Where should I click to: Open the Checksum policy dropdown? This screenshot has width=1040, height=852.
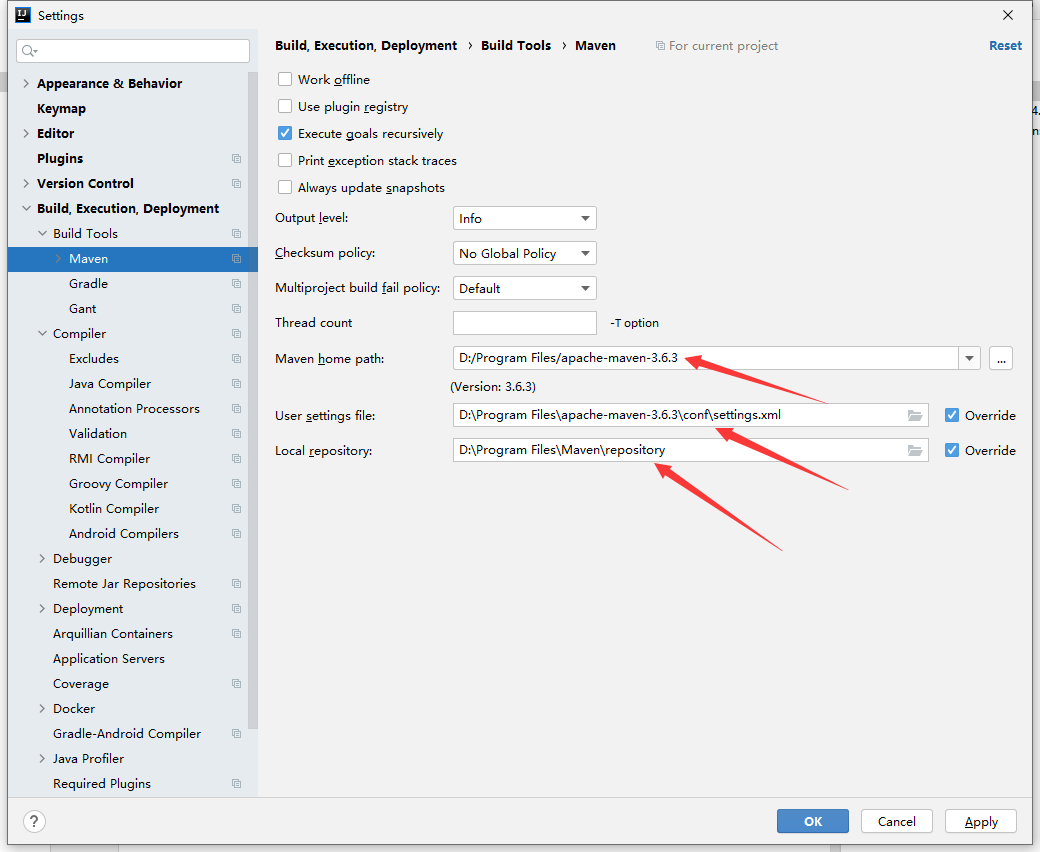[525, 253]
